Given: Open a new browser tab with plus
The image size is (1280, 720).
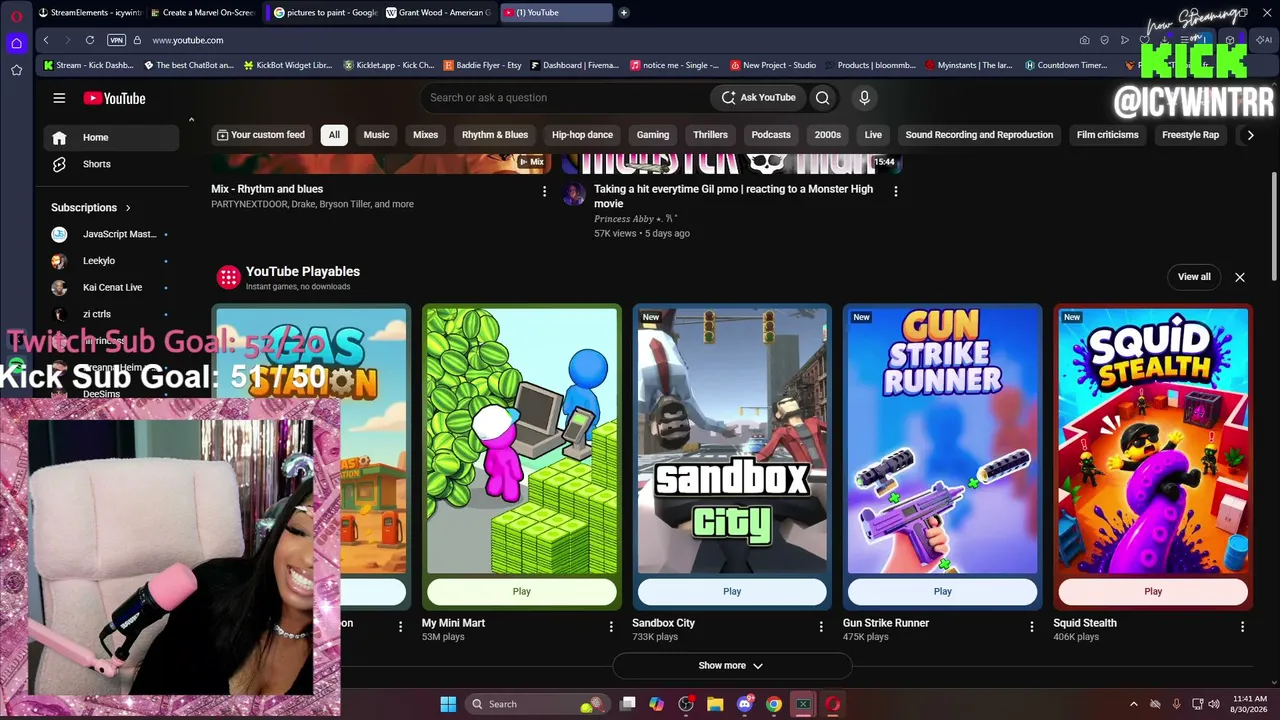Looking at the screenshot, I should (x=624, y=13).
